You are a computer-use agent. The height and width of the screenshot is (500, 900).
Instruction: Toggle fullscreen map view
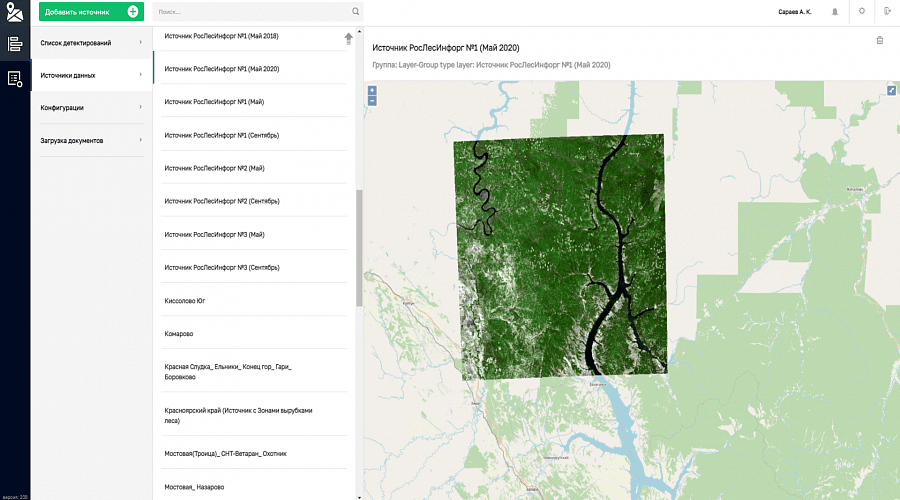(891, 90)
